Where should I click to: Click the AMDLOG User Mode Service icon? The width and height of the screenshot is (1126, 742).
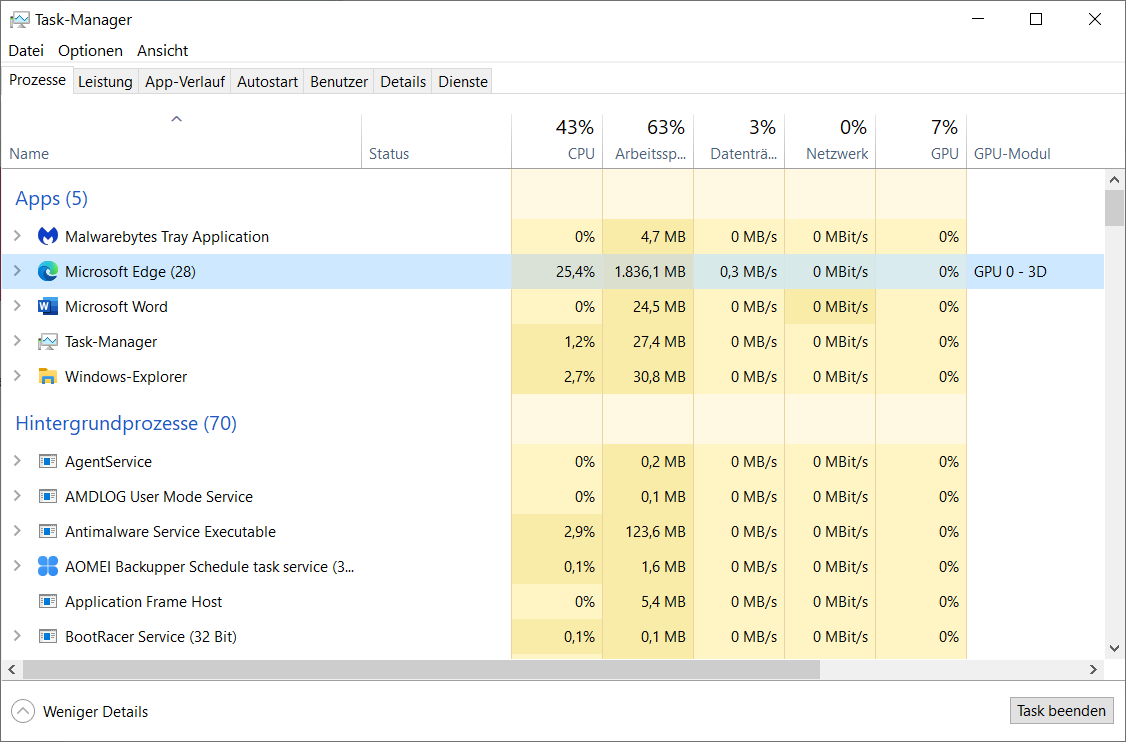click(47, 496)
